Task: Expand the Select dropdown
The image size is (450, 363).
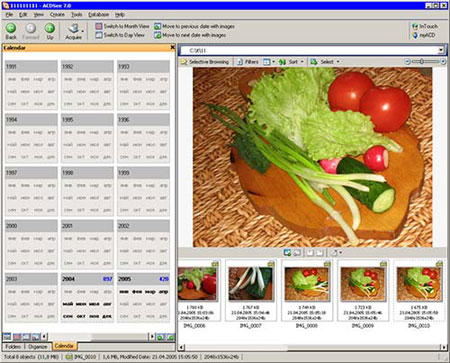Action: click(325, 62)
